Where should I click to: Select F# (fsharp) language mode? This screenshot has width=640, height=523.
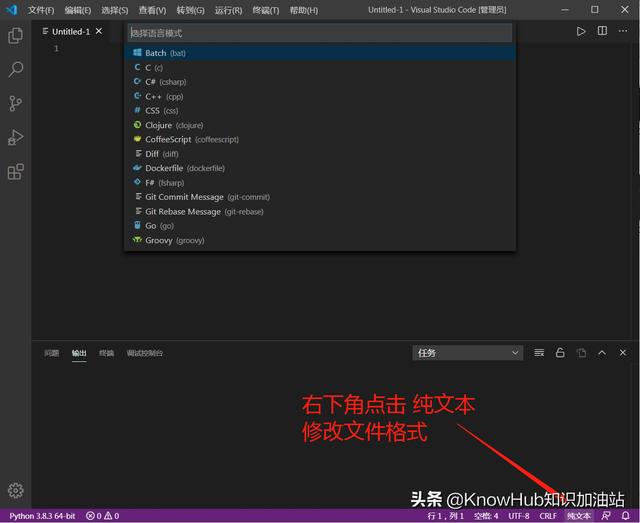coord(320,182)
